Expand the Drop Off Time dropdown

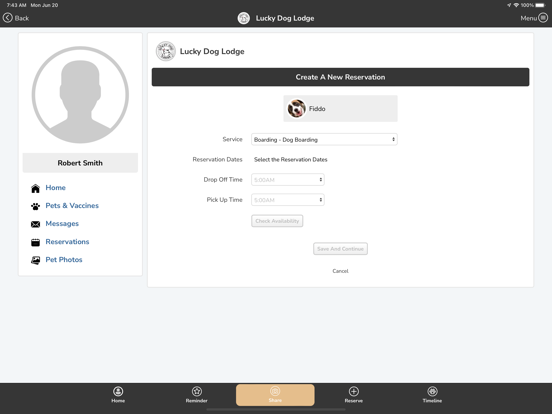coord(288,180)
